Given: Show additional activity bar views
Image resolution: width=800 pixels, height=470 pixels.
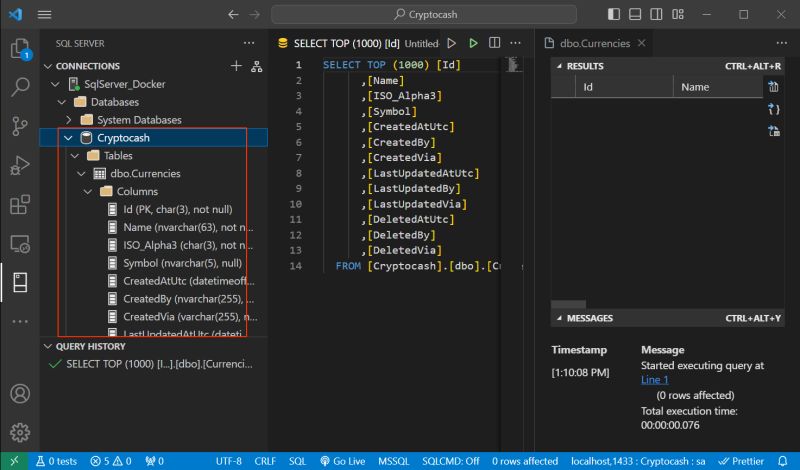Looking at the screenshot, I should pyautogui.click(x=20, y=321).
